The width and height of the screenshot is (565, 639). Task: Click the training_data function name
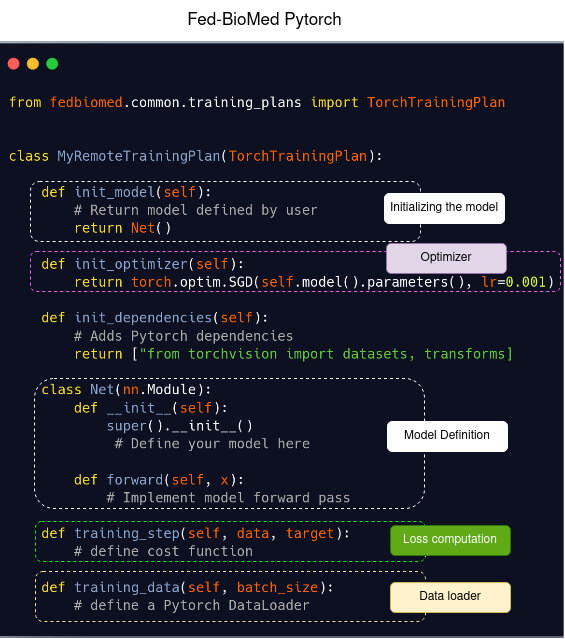tap(127, 587)
